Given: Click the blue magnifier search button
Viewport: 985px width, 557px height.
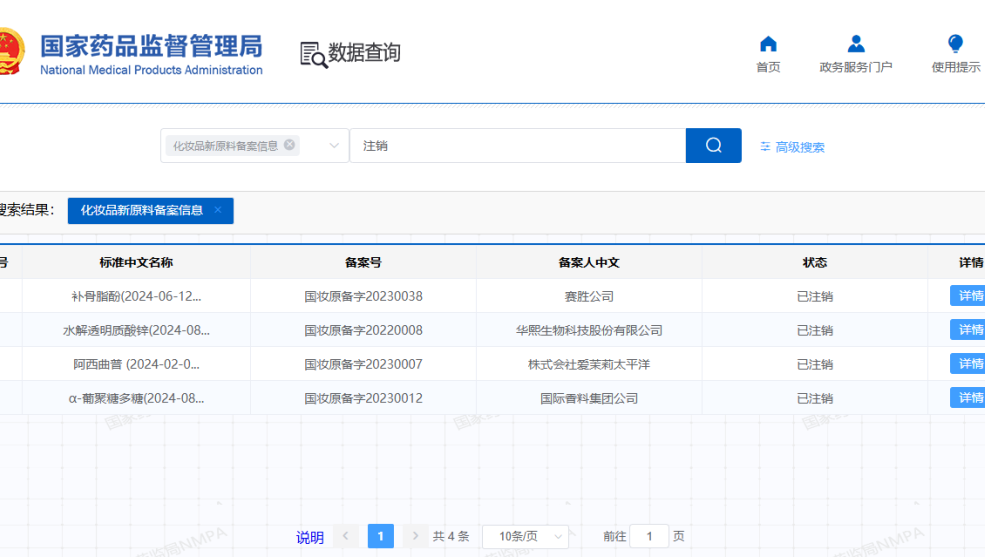Looking at the screenshot, I should pos(713,146).
